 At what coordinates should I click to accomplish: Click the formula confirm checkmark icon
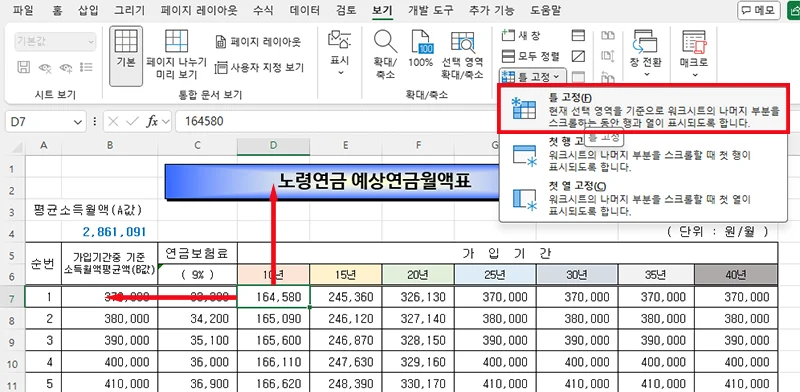(x=133, y=121)
